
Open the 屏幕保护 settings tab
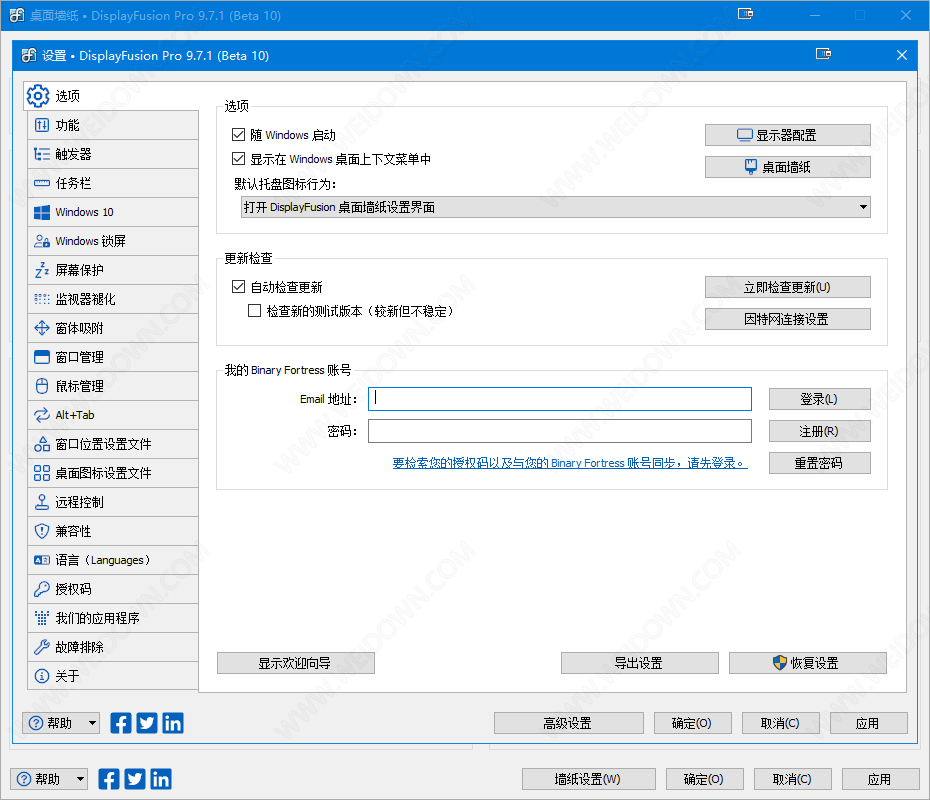click(113, 270)
